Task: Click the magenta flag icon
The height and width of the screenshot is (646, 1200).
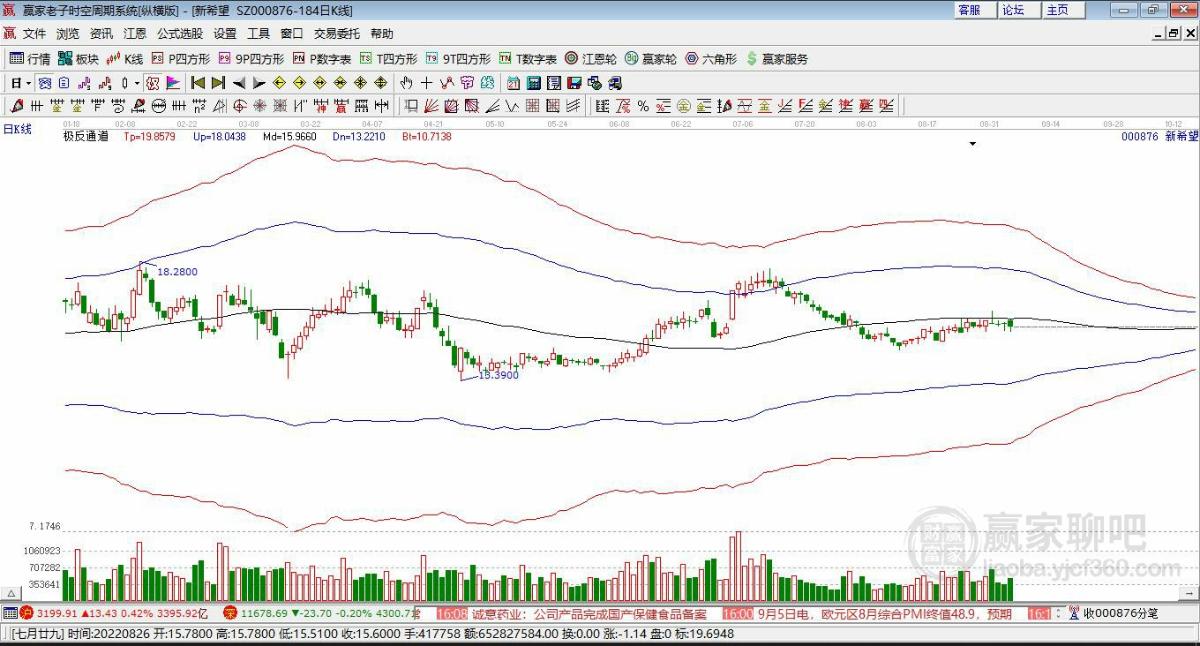Action: [x=172, y=82]
